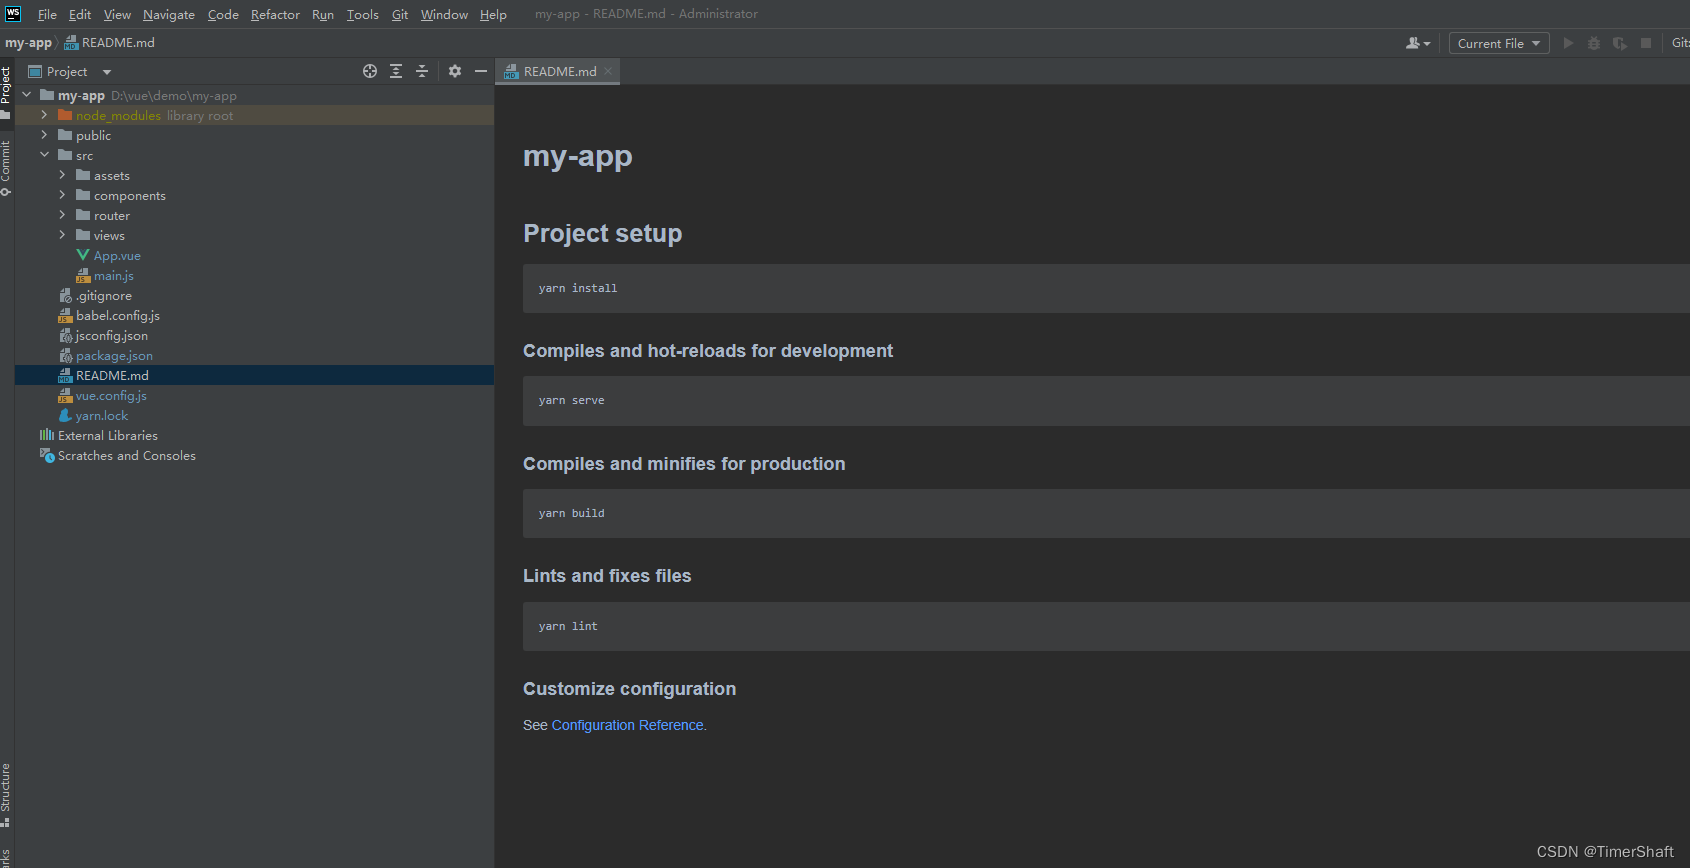Image resolution: width=1690 pixels, height=868 pixels.
Task: Expand assets folder
Action: (63, 175)
